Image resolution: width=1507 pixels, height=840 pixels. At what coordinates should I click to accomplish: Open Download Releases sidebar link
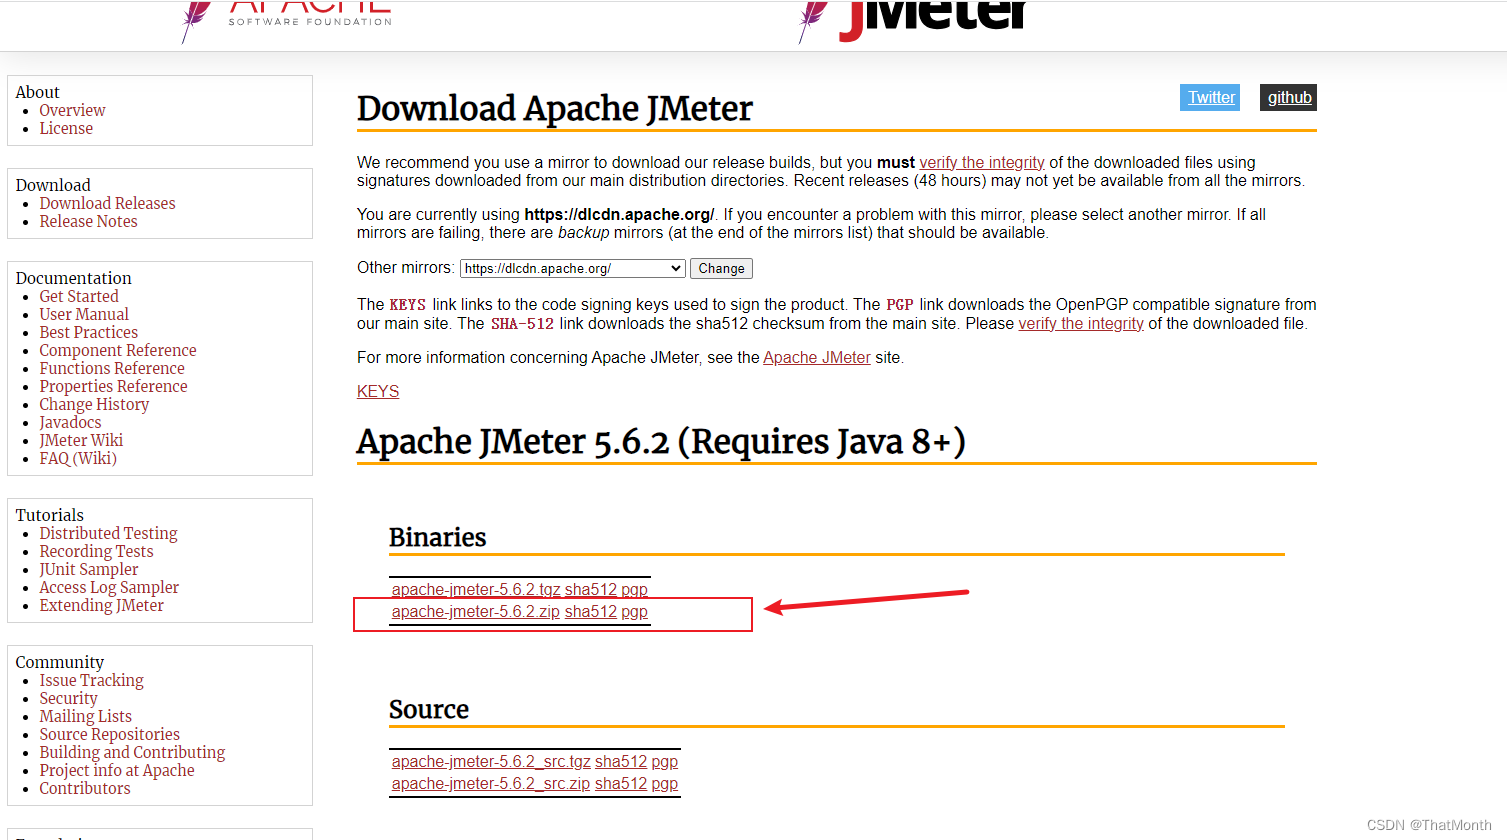[x=107, y=203]
